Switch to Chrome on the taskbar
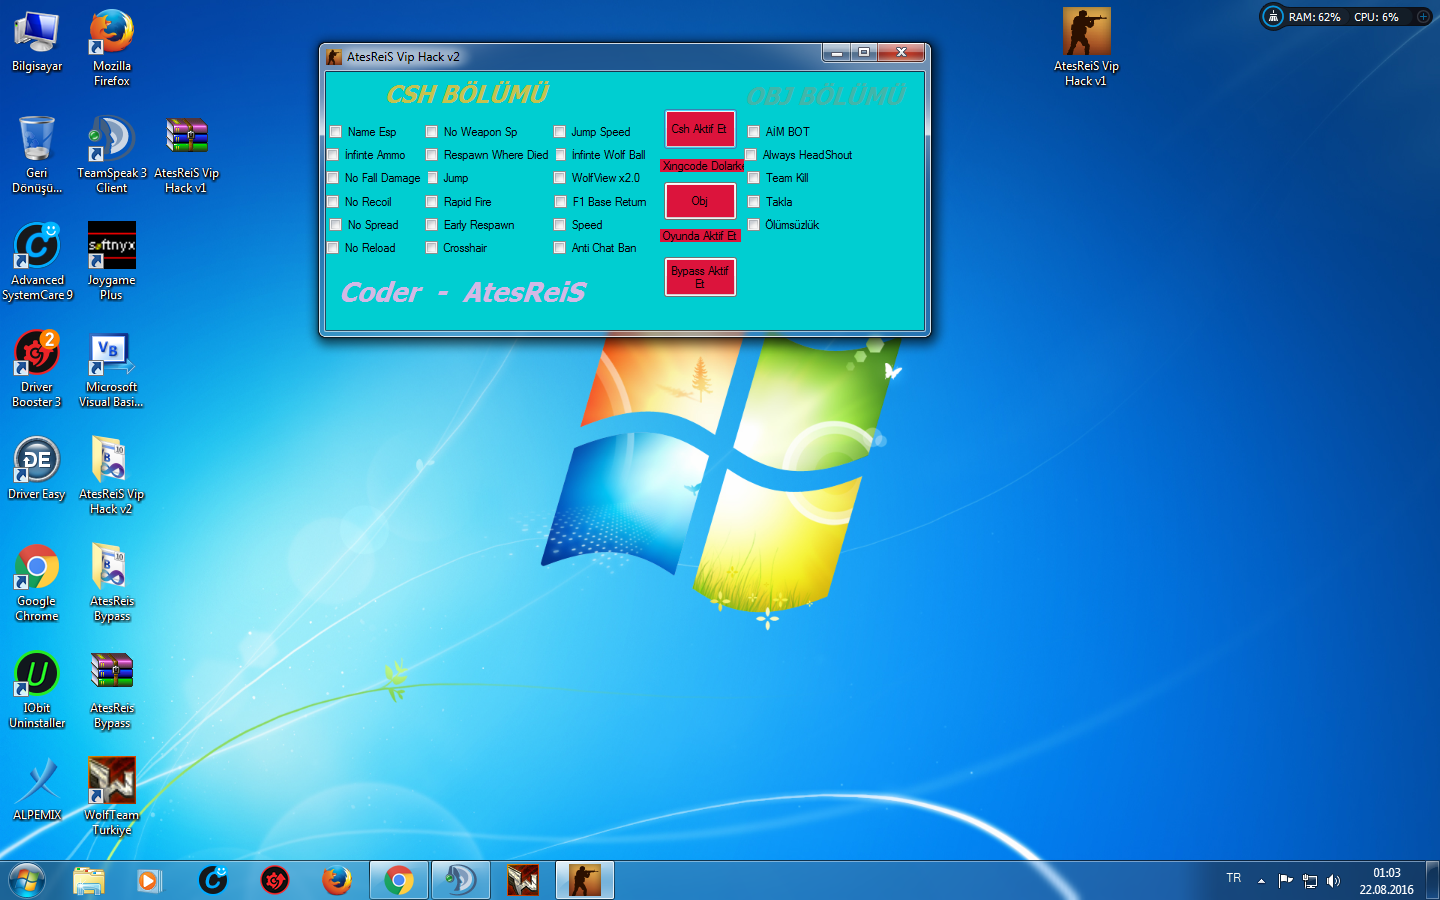Screen dimensions: 1440x900 click(399, 880)
